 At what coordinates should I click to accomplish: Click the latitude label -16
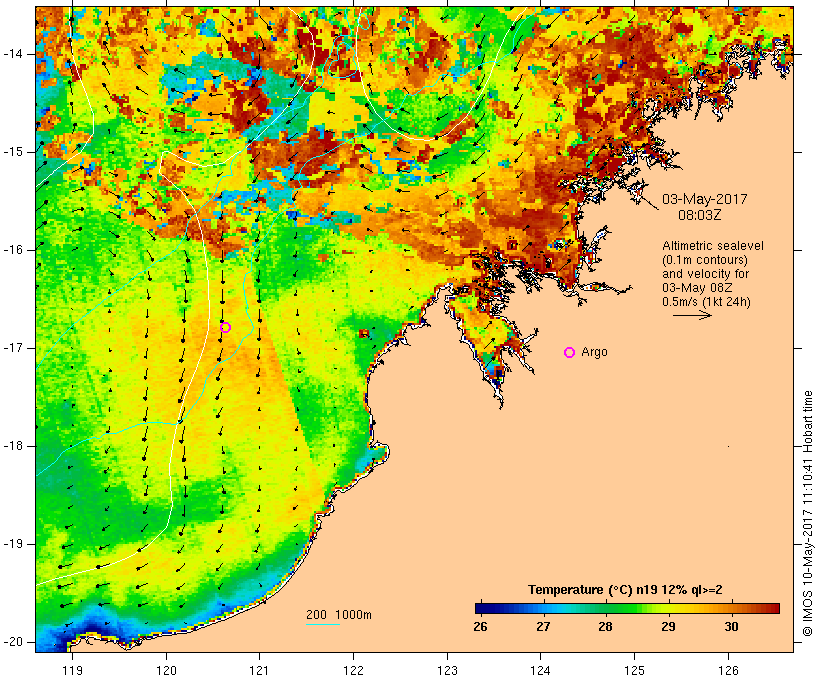[x=12, y=250]
